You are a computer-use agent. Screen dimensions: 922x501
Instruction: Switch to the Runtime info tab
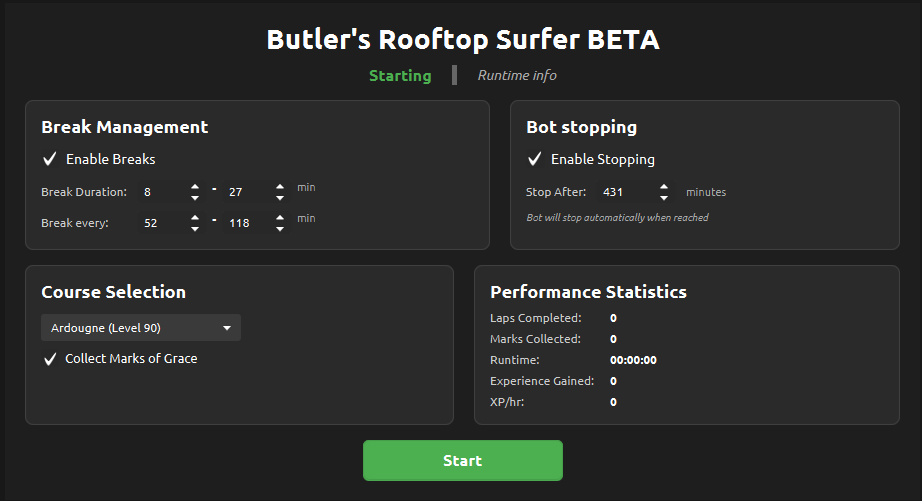[517, 75]
